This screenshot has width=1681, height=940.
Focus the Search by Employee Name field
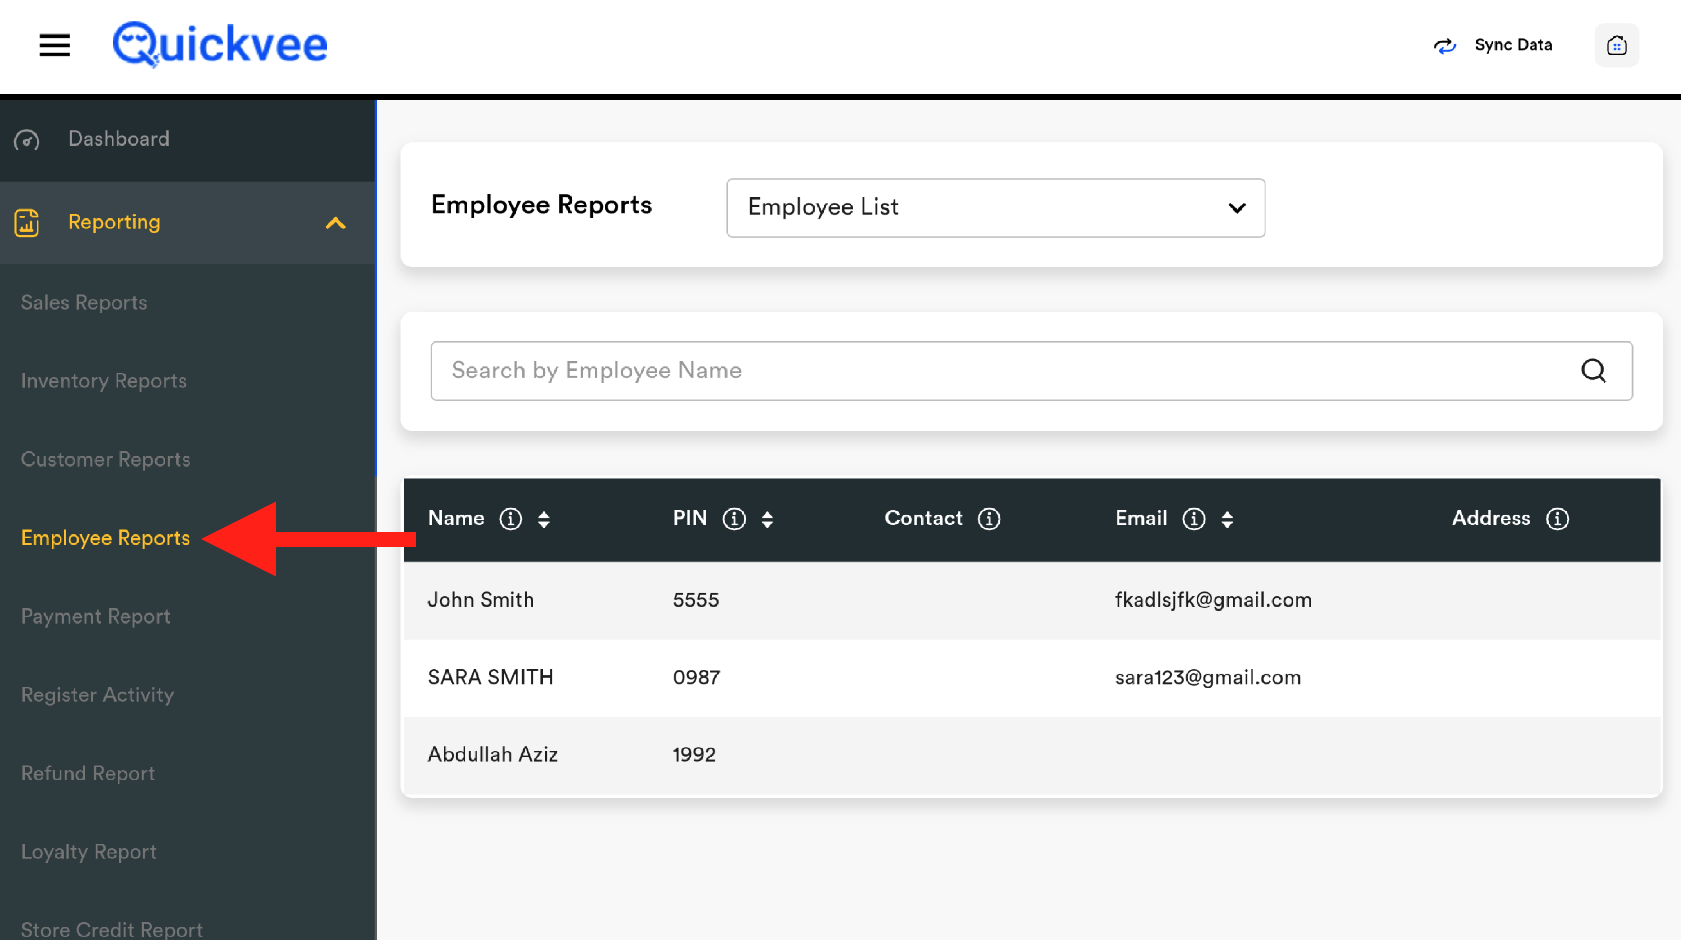pyautogui.click(x=1000, y=371)
